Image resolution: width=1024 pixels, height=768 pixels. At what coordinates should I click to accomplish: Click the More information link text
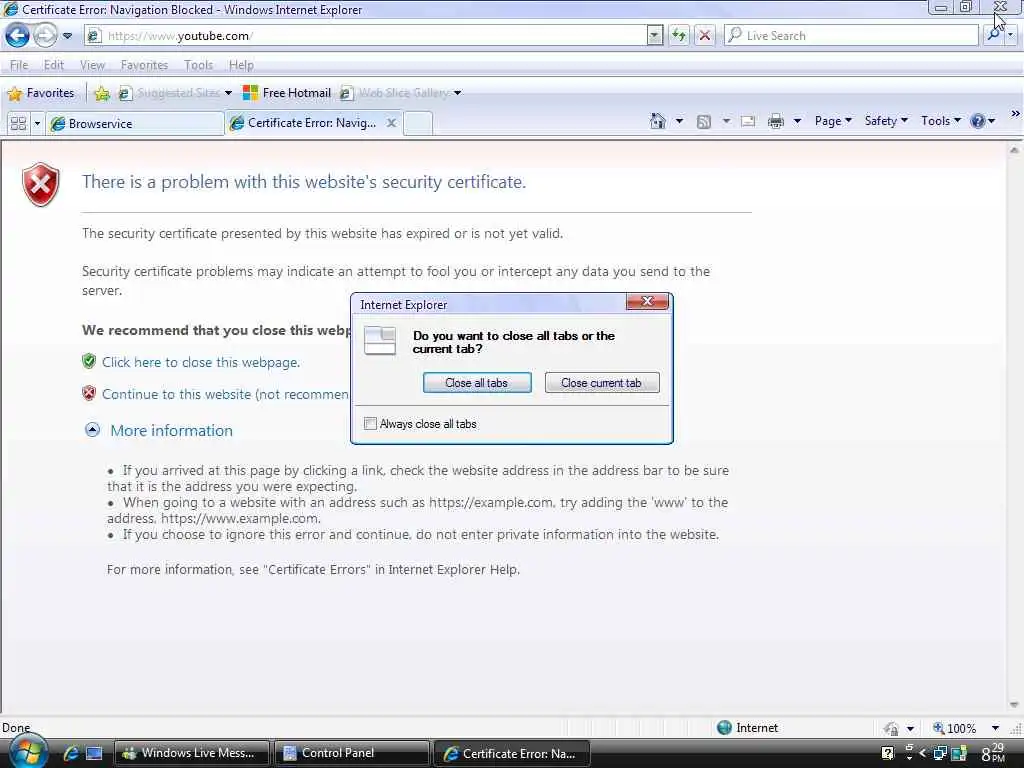[171, 430]
